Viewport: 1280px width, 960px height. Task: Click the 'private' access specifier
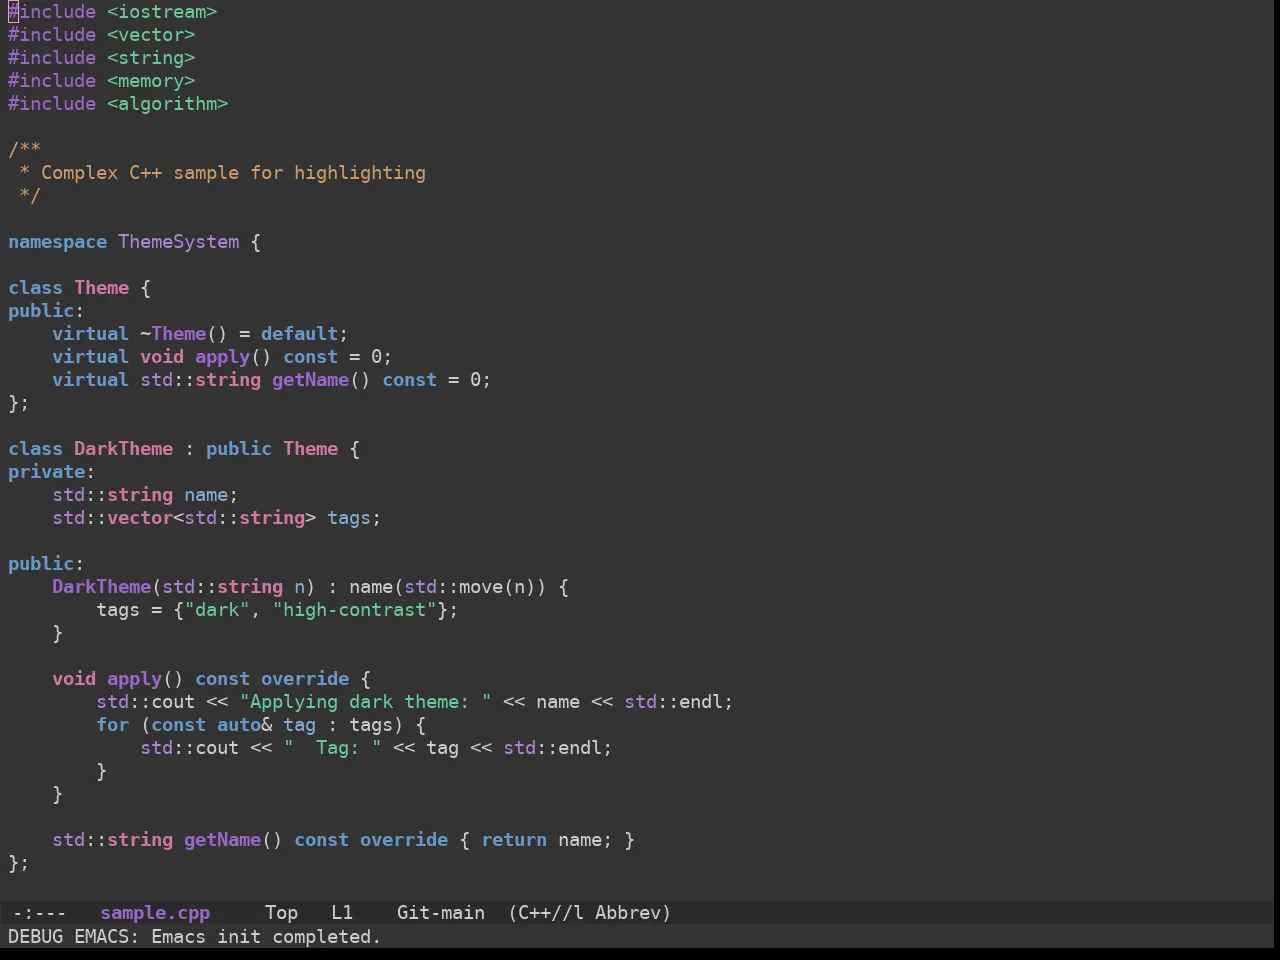point(46,472)
